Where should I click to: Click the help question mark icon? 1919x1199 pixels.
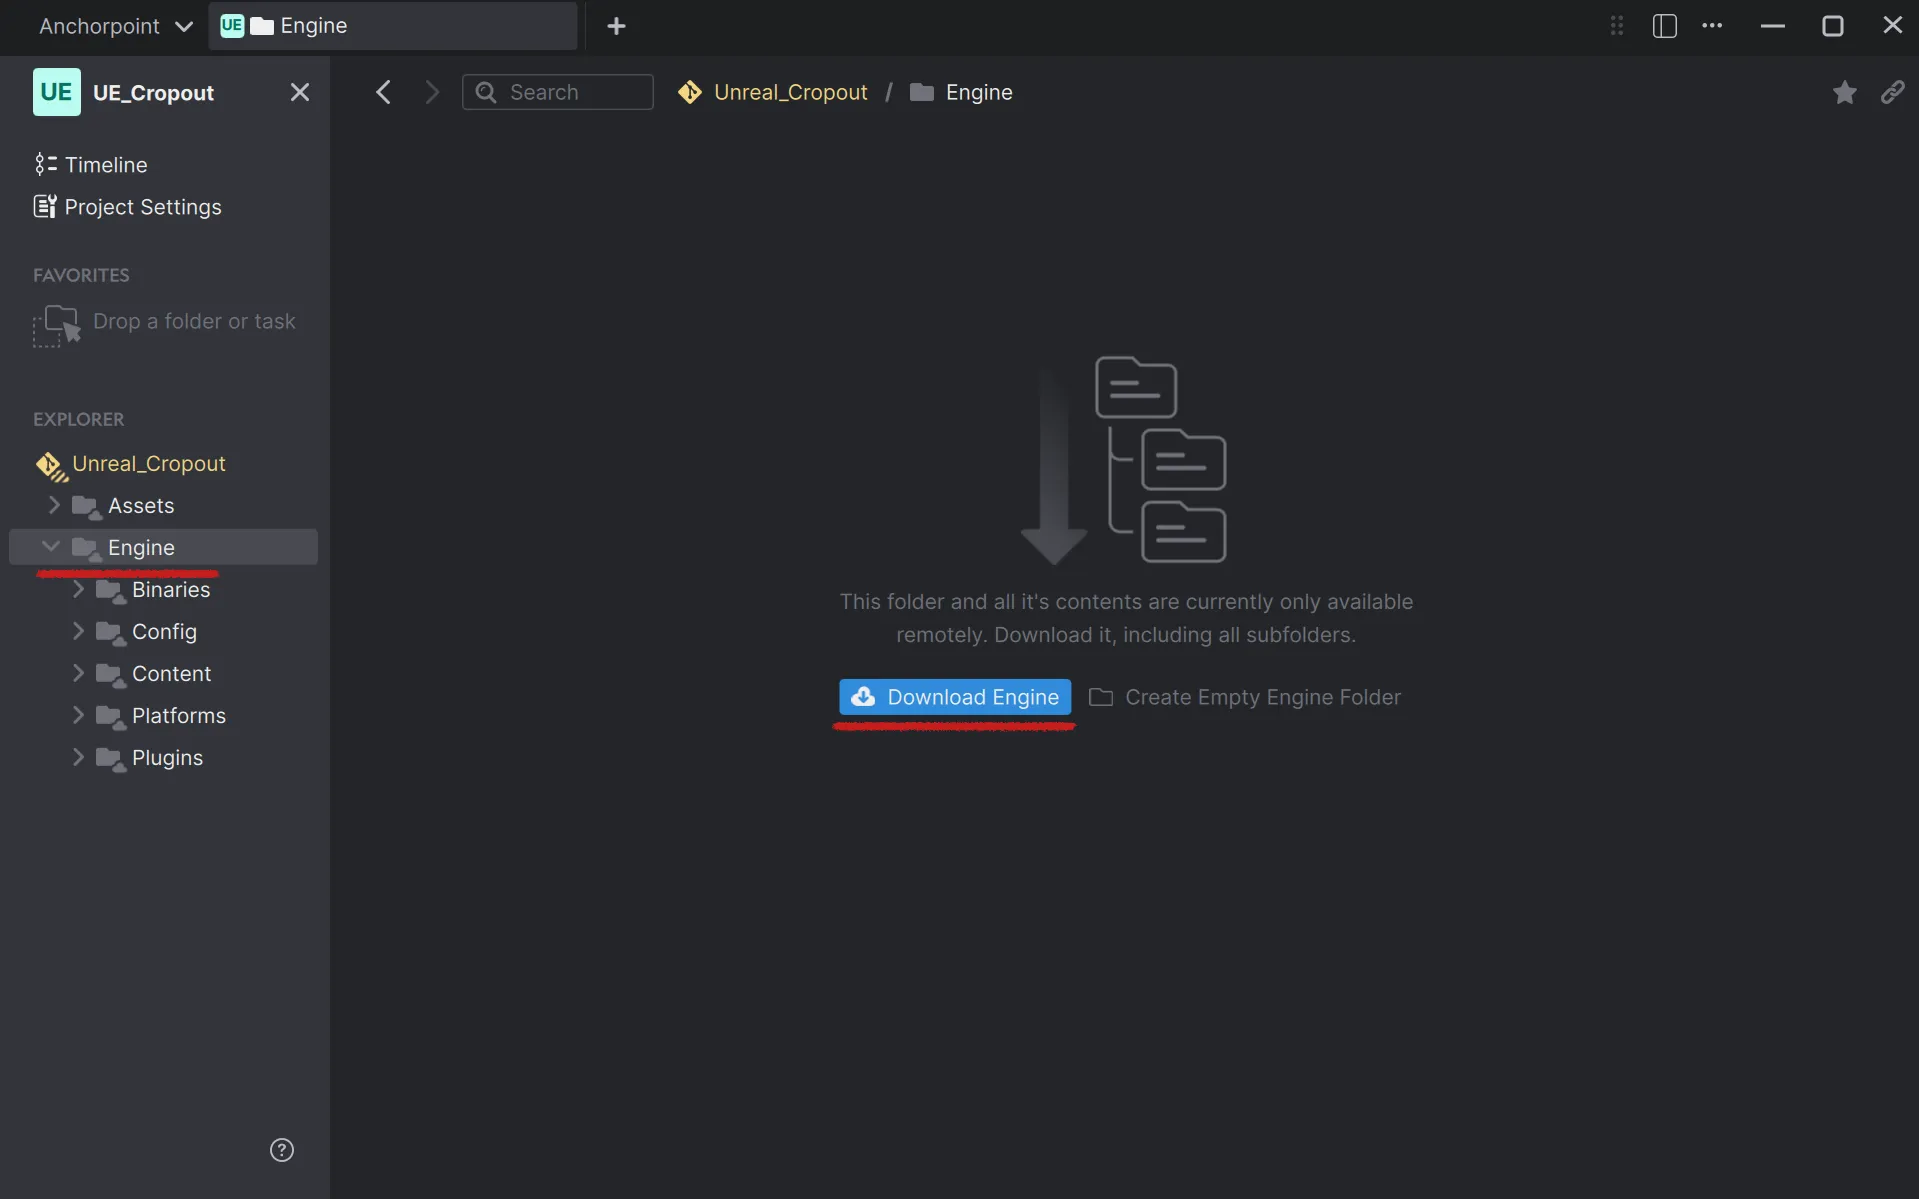281,1150
